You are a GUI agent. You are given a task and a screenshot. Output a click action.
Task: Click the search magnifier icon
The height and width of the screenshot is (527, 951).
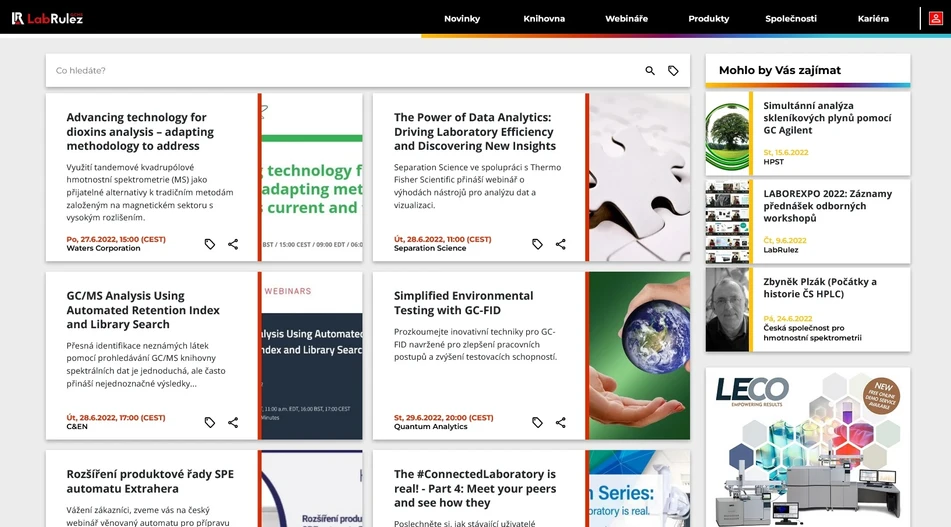[x=650, y=71]
